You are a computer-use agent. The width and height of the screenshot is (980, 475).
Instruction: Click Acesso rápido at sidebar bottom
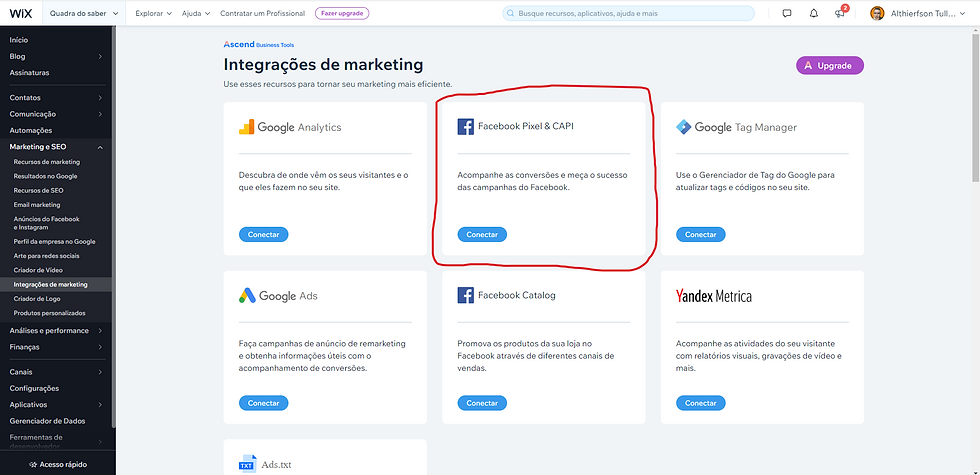58,464
